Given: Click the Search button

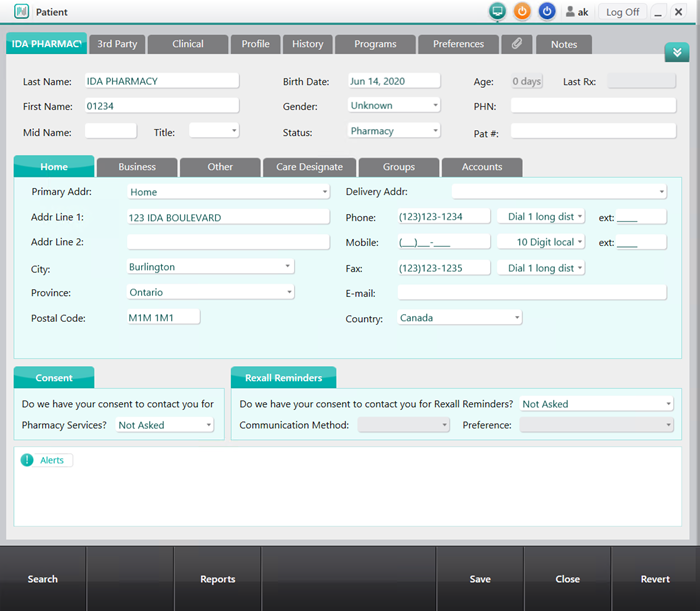Looking at the screenshot, I should 43,579.
